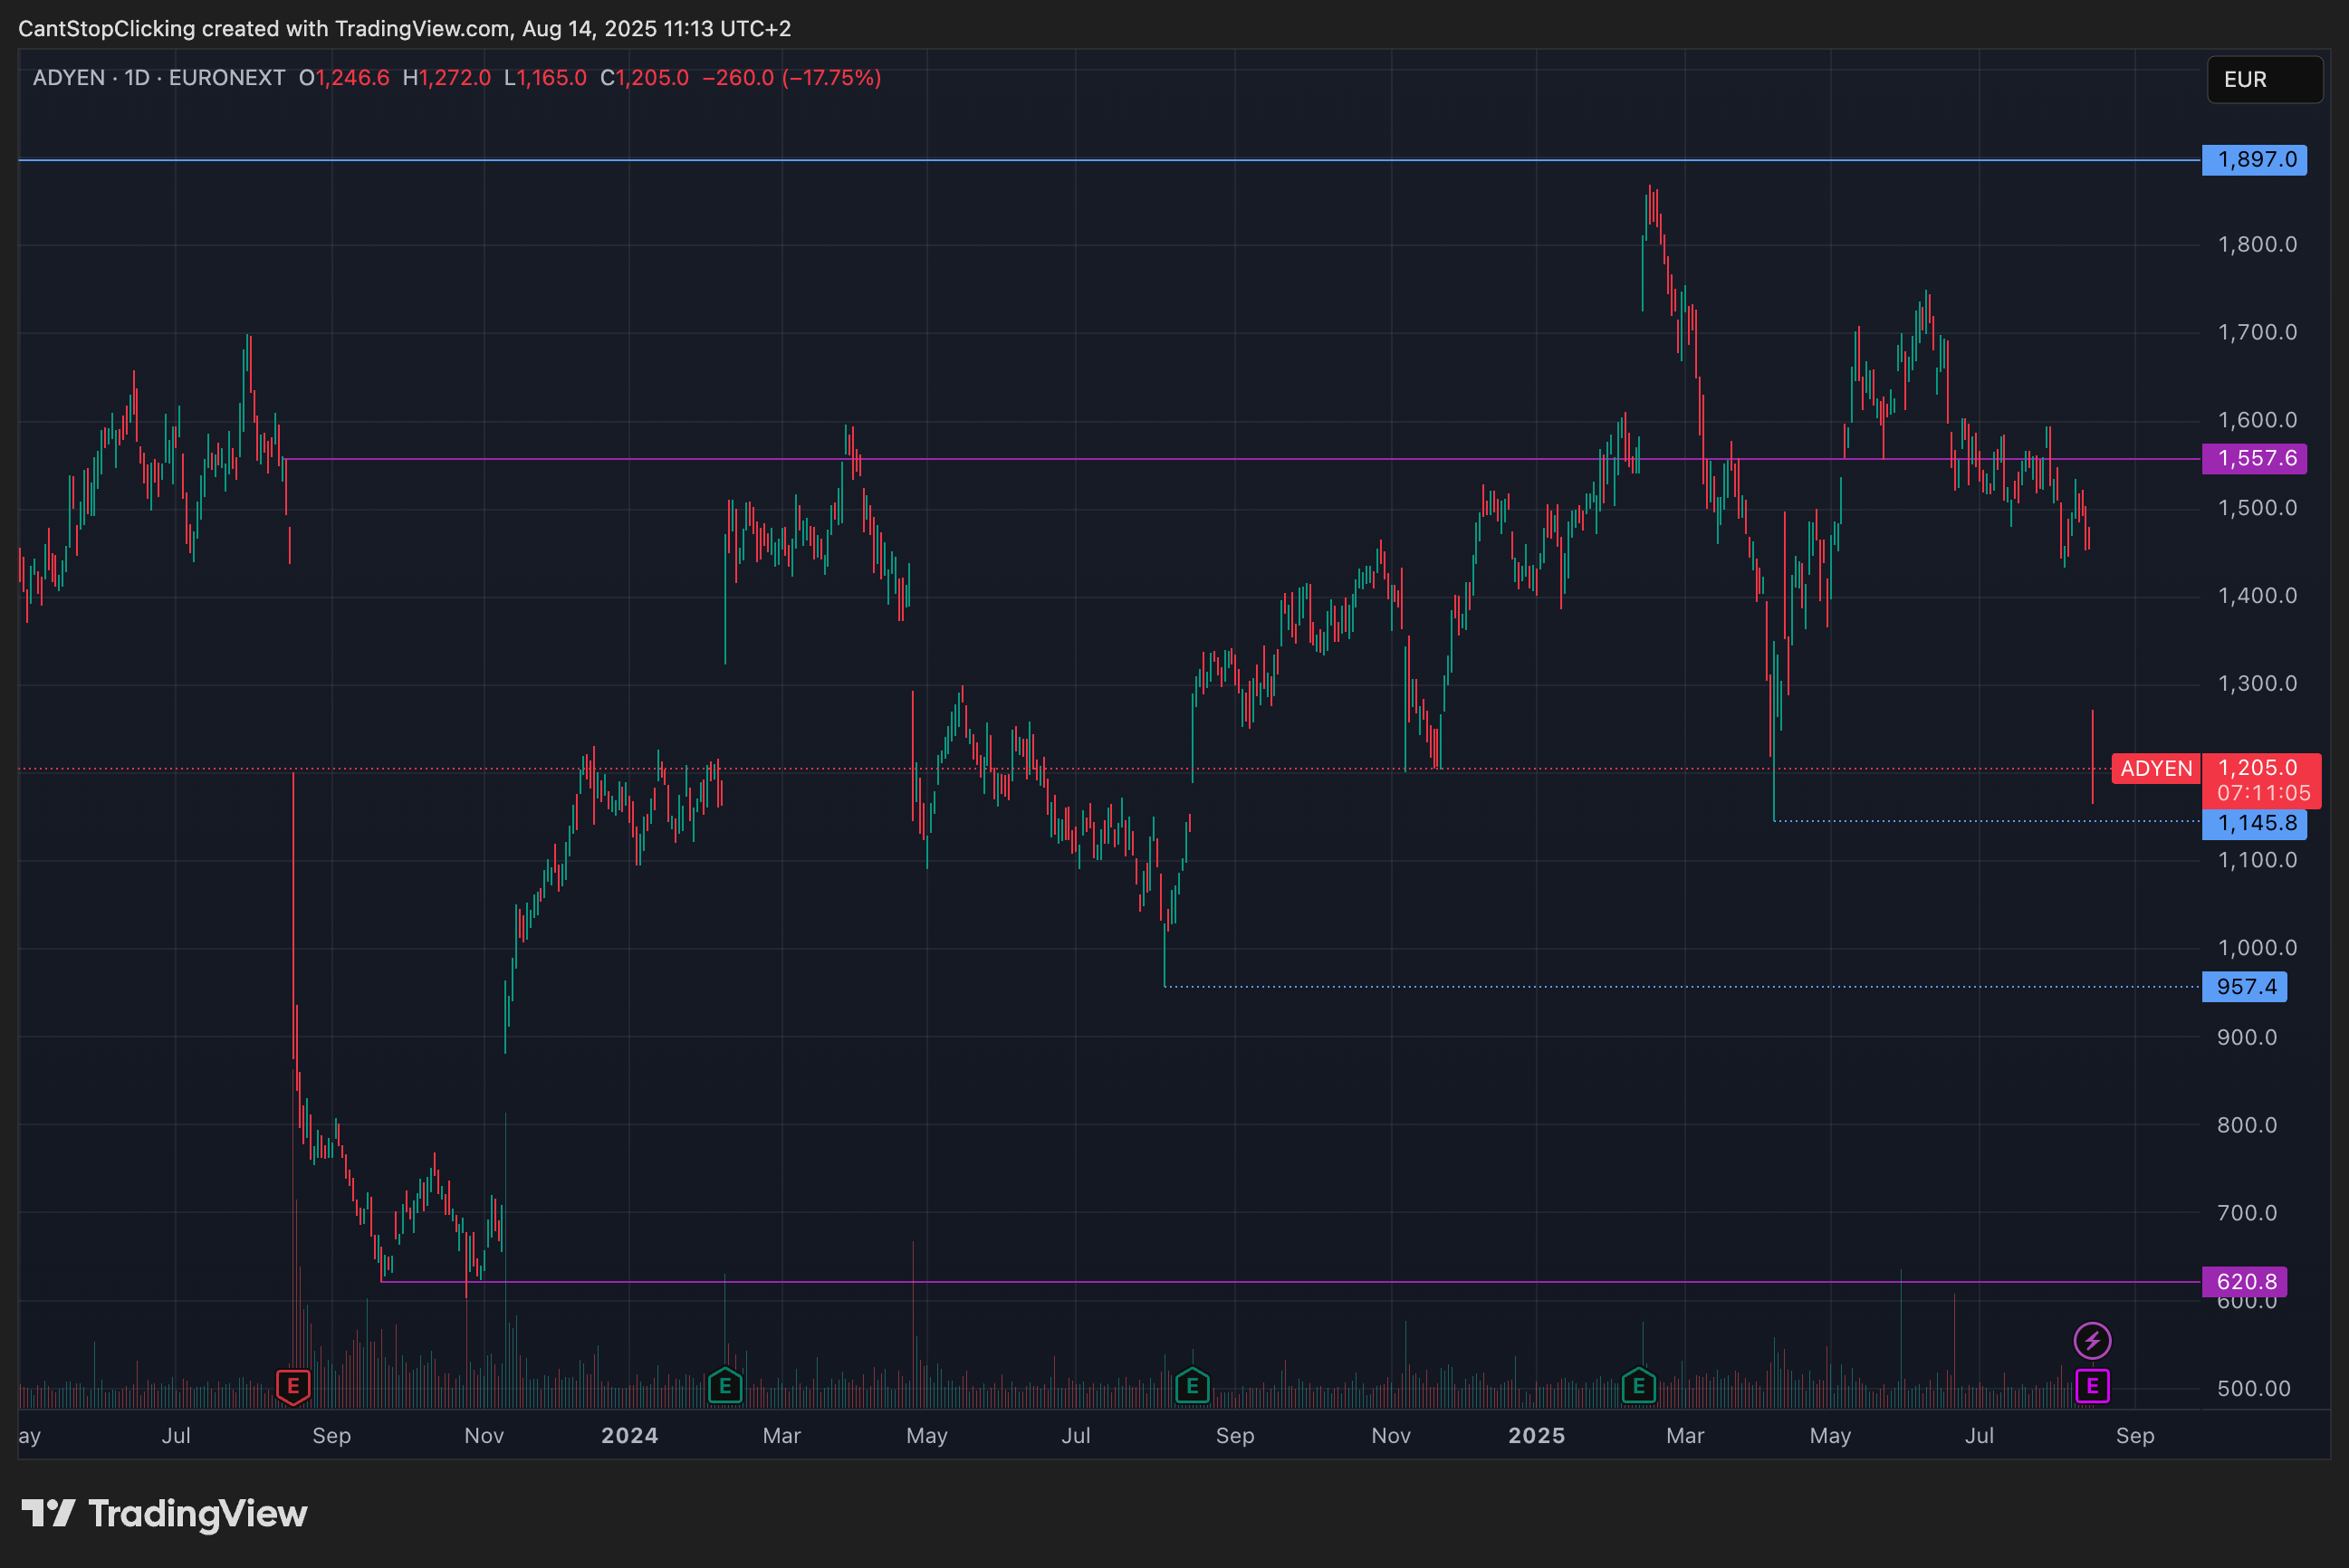The width and height of the screenshot is (2349, 1568).
Task: Click the 1,800.0 tick on price scale
Action: [2257, 245]
